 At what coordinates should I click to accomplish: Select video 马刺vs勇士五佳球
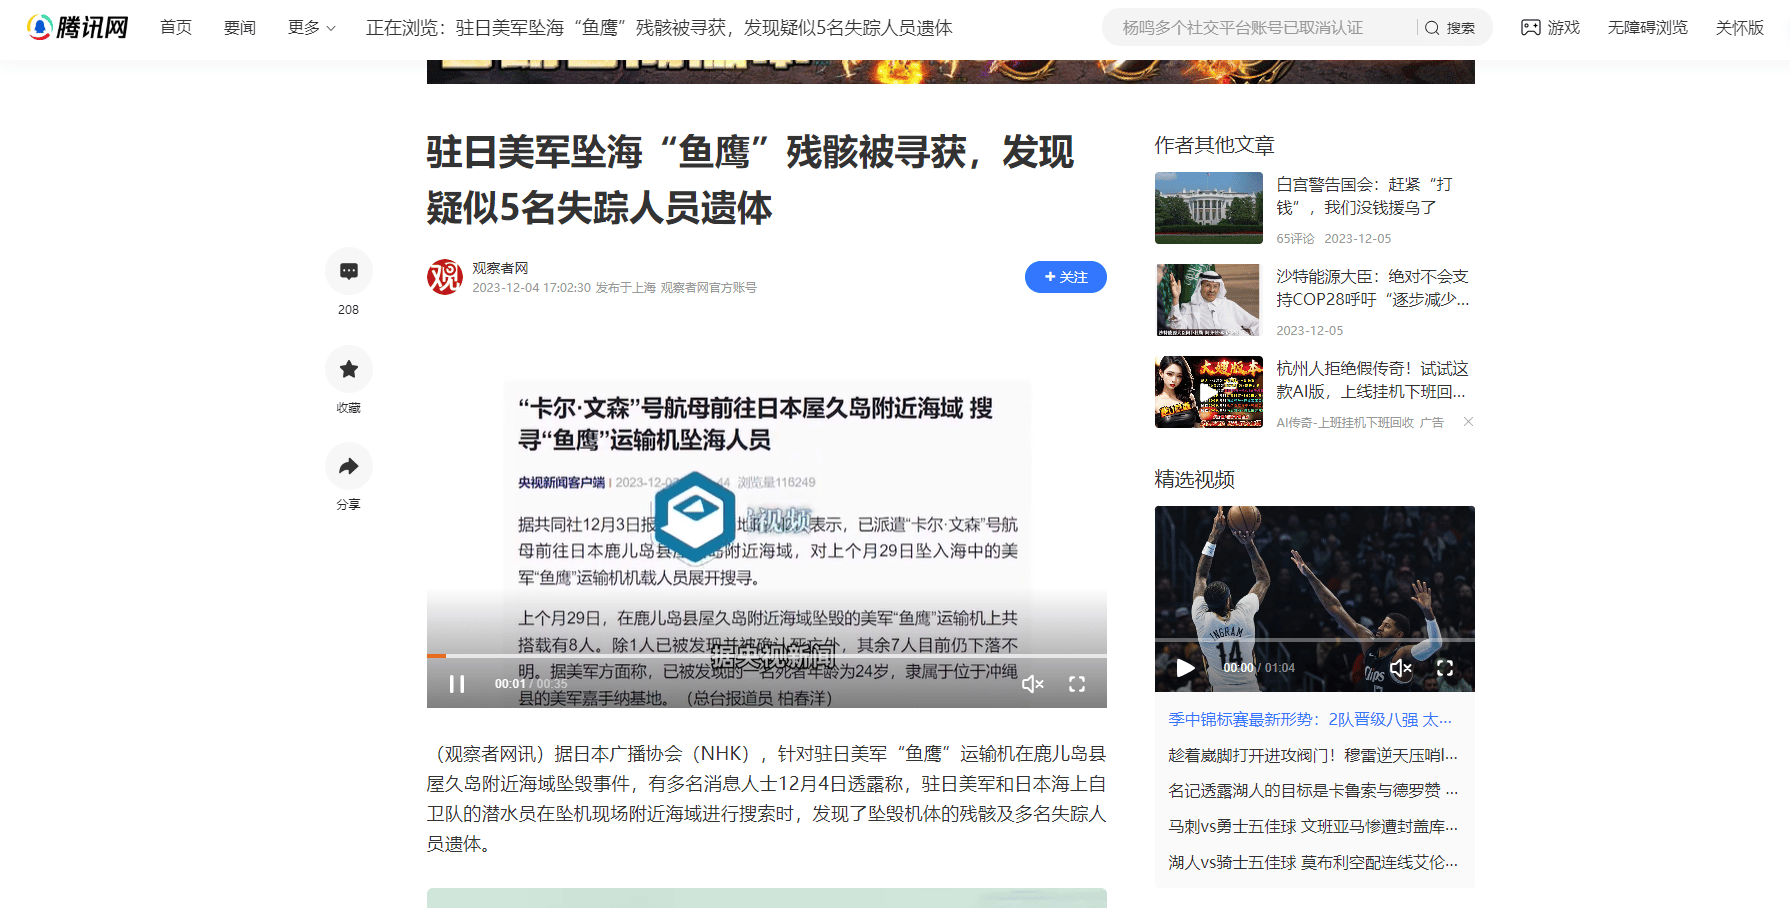pyautogui.click(x=1313, y=827)
